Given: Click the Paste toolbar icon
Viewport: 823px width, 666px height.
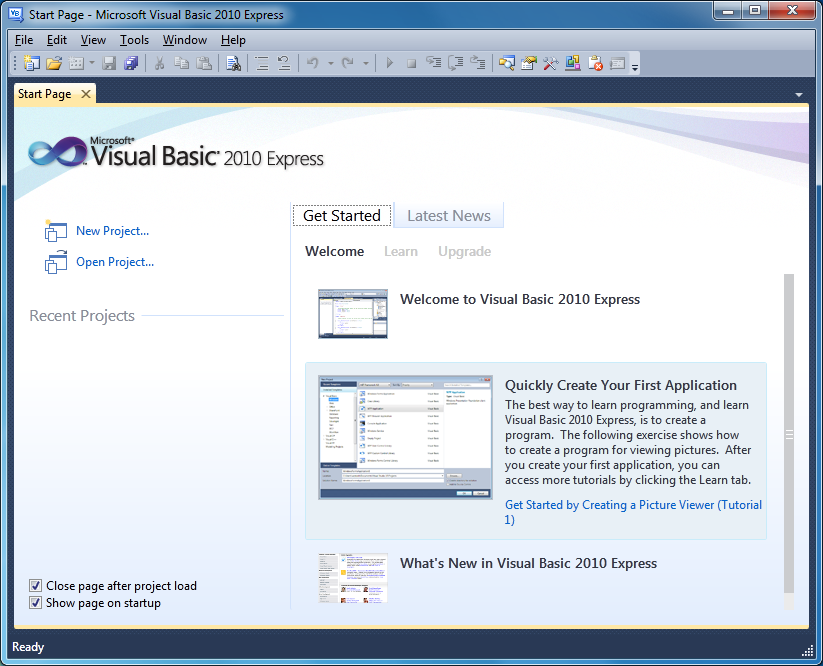Looking at the screenshot, I should point(205,62).
